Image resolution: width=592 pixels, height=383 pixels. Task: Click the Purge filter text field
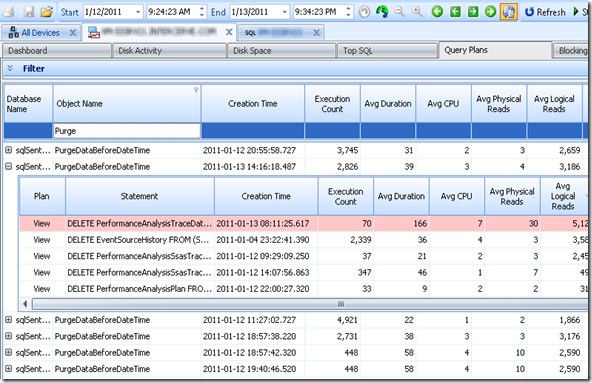[127, 131]
